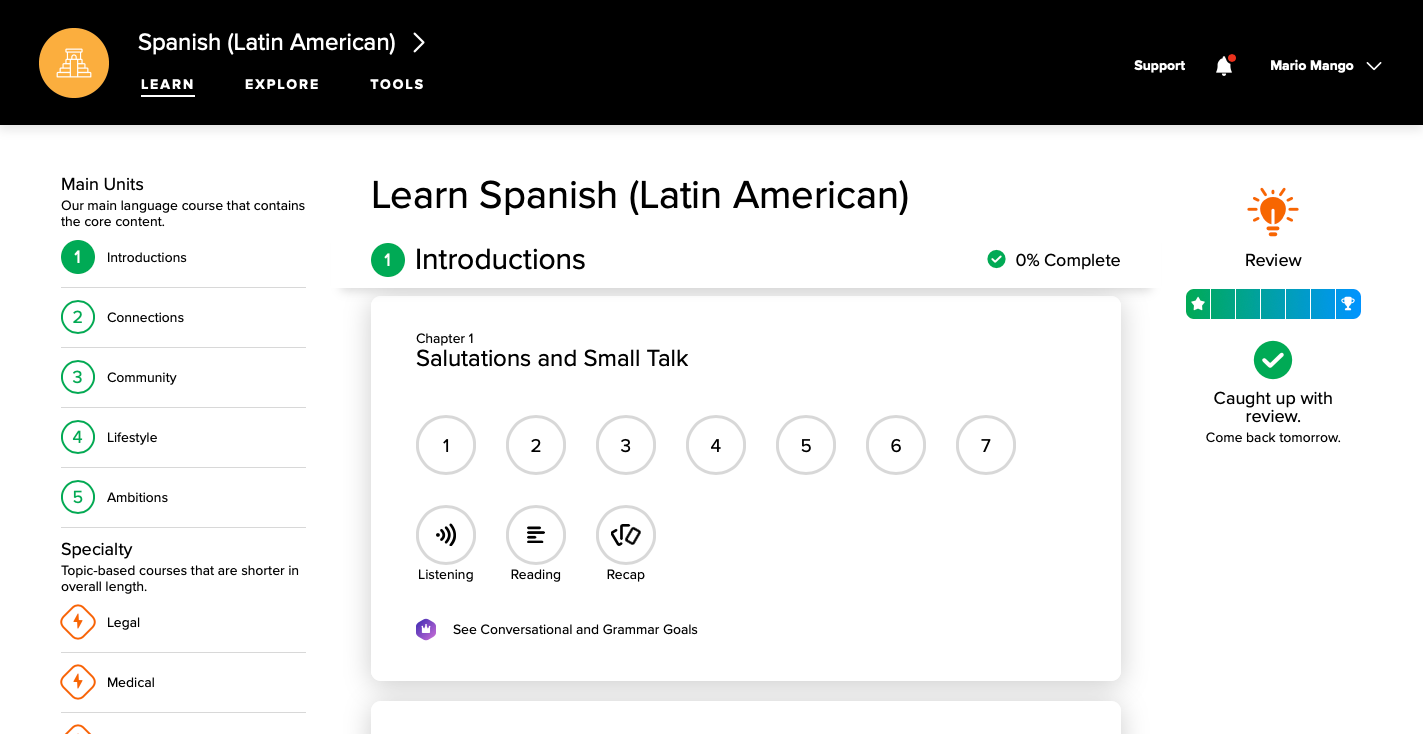Open the Spanish course app logo icon
This screenshot has width=1423, height=734.
point(73,62)
